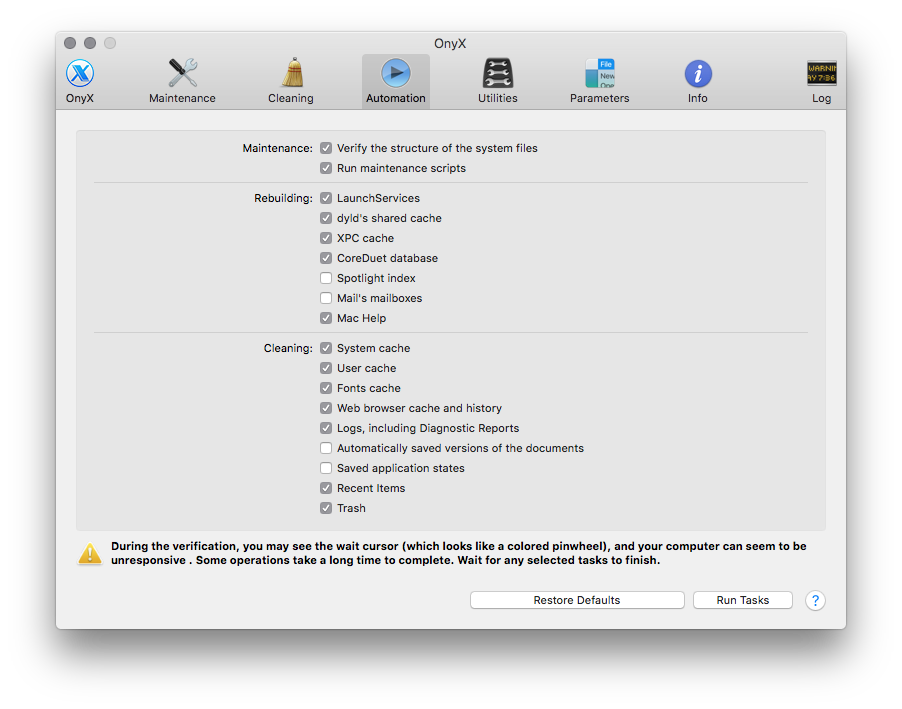The width and height of the screenshot is (902, 709).
Task: Click the yellow warning triangle icon
Action: (x=90, y=553)
